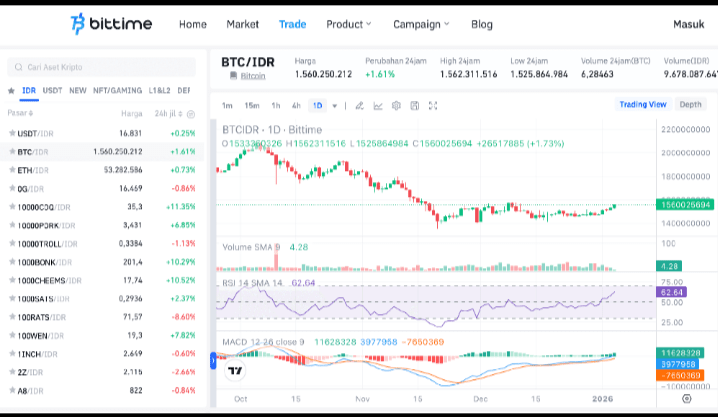Favorite the 0G/IDR pair star
This screenshot has height=417, width=718.
(12, 188)
